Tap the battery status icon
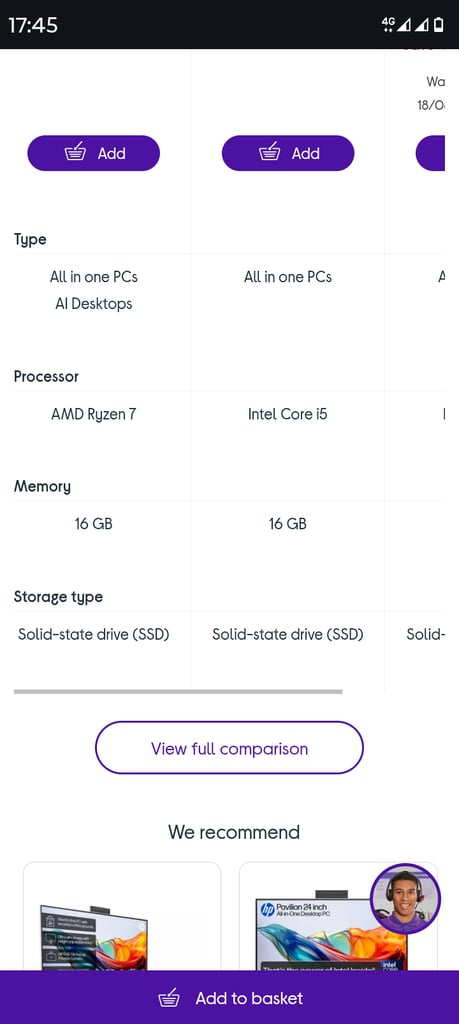This screenshot has width=459, height=1024. pos(439,24)
